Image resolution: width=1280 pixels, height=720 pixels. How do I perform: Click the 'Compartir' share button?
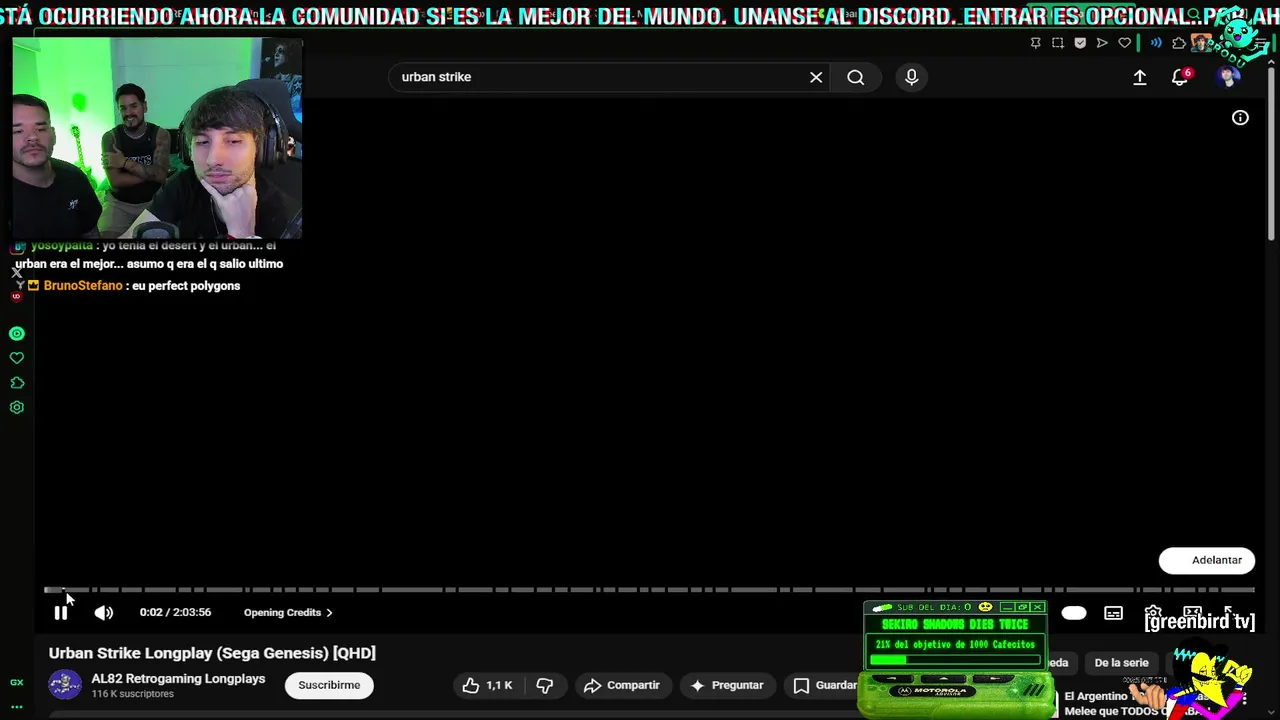(622, 685)
